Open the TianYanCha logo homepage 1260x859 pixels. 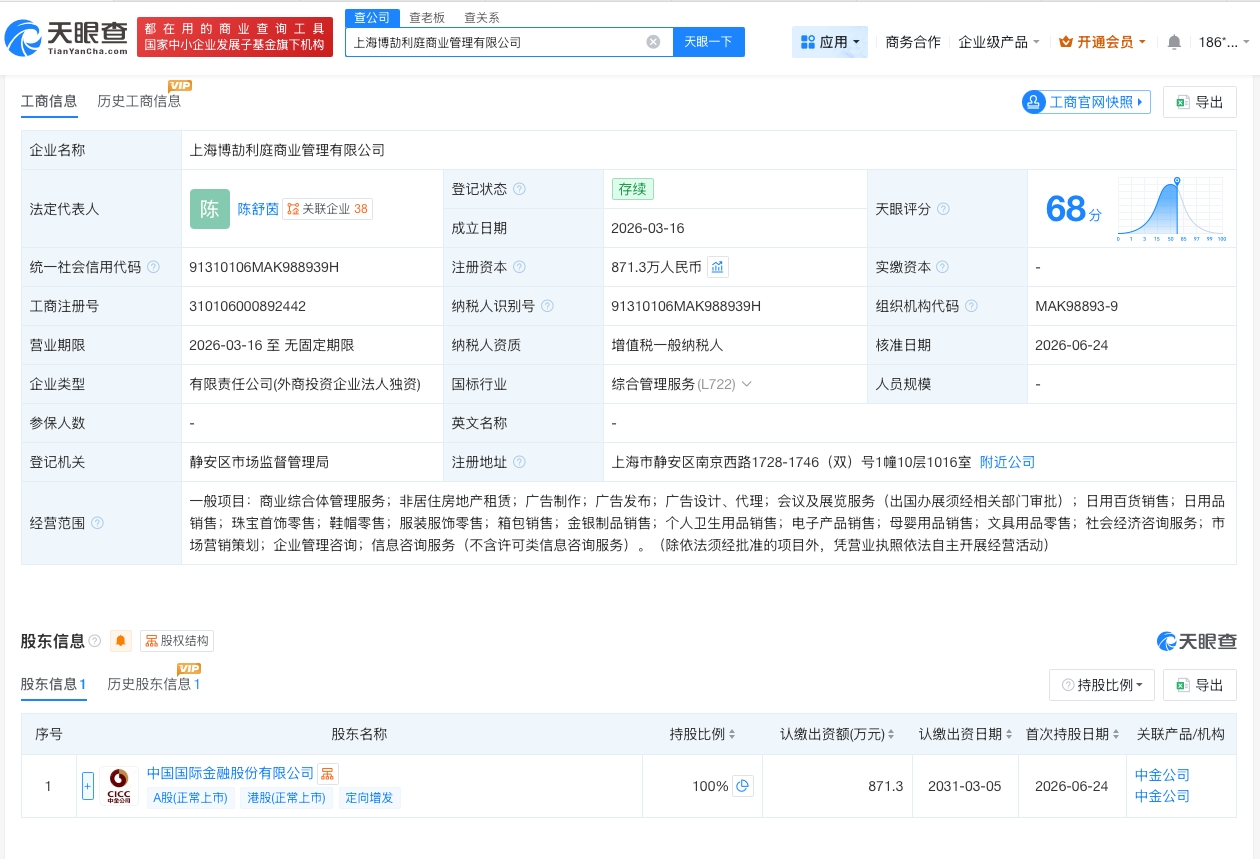[67, 37]
